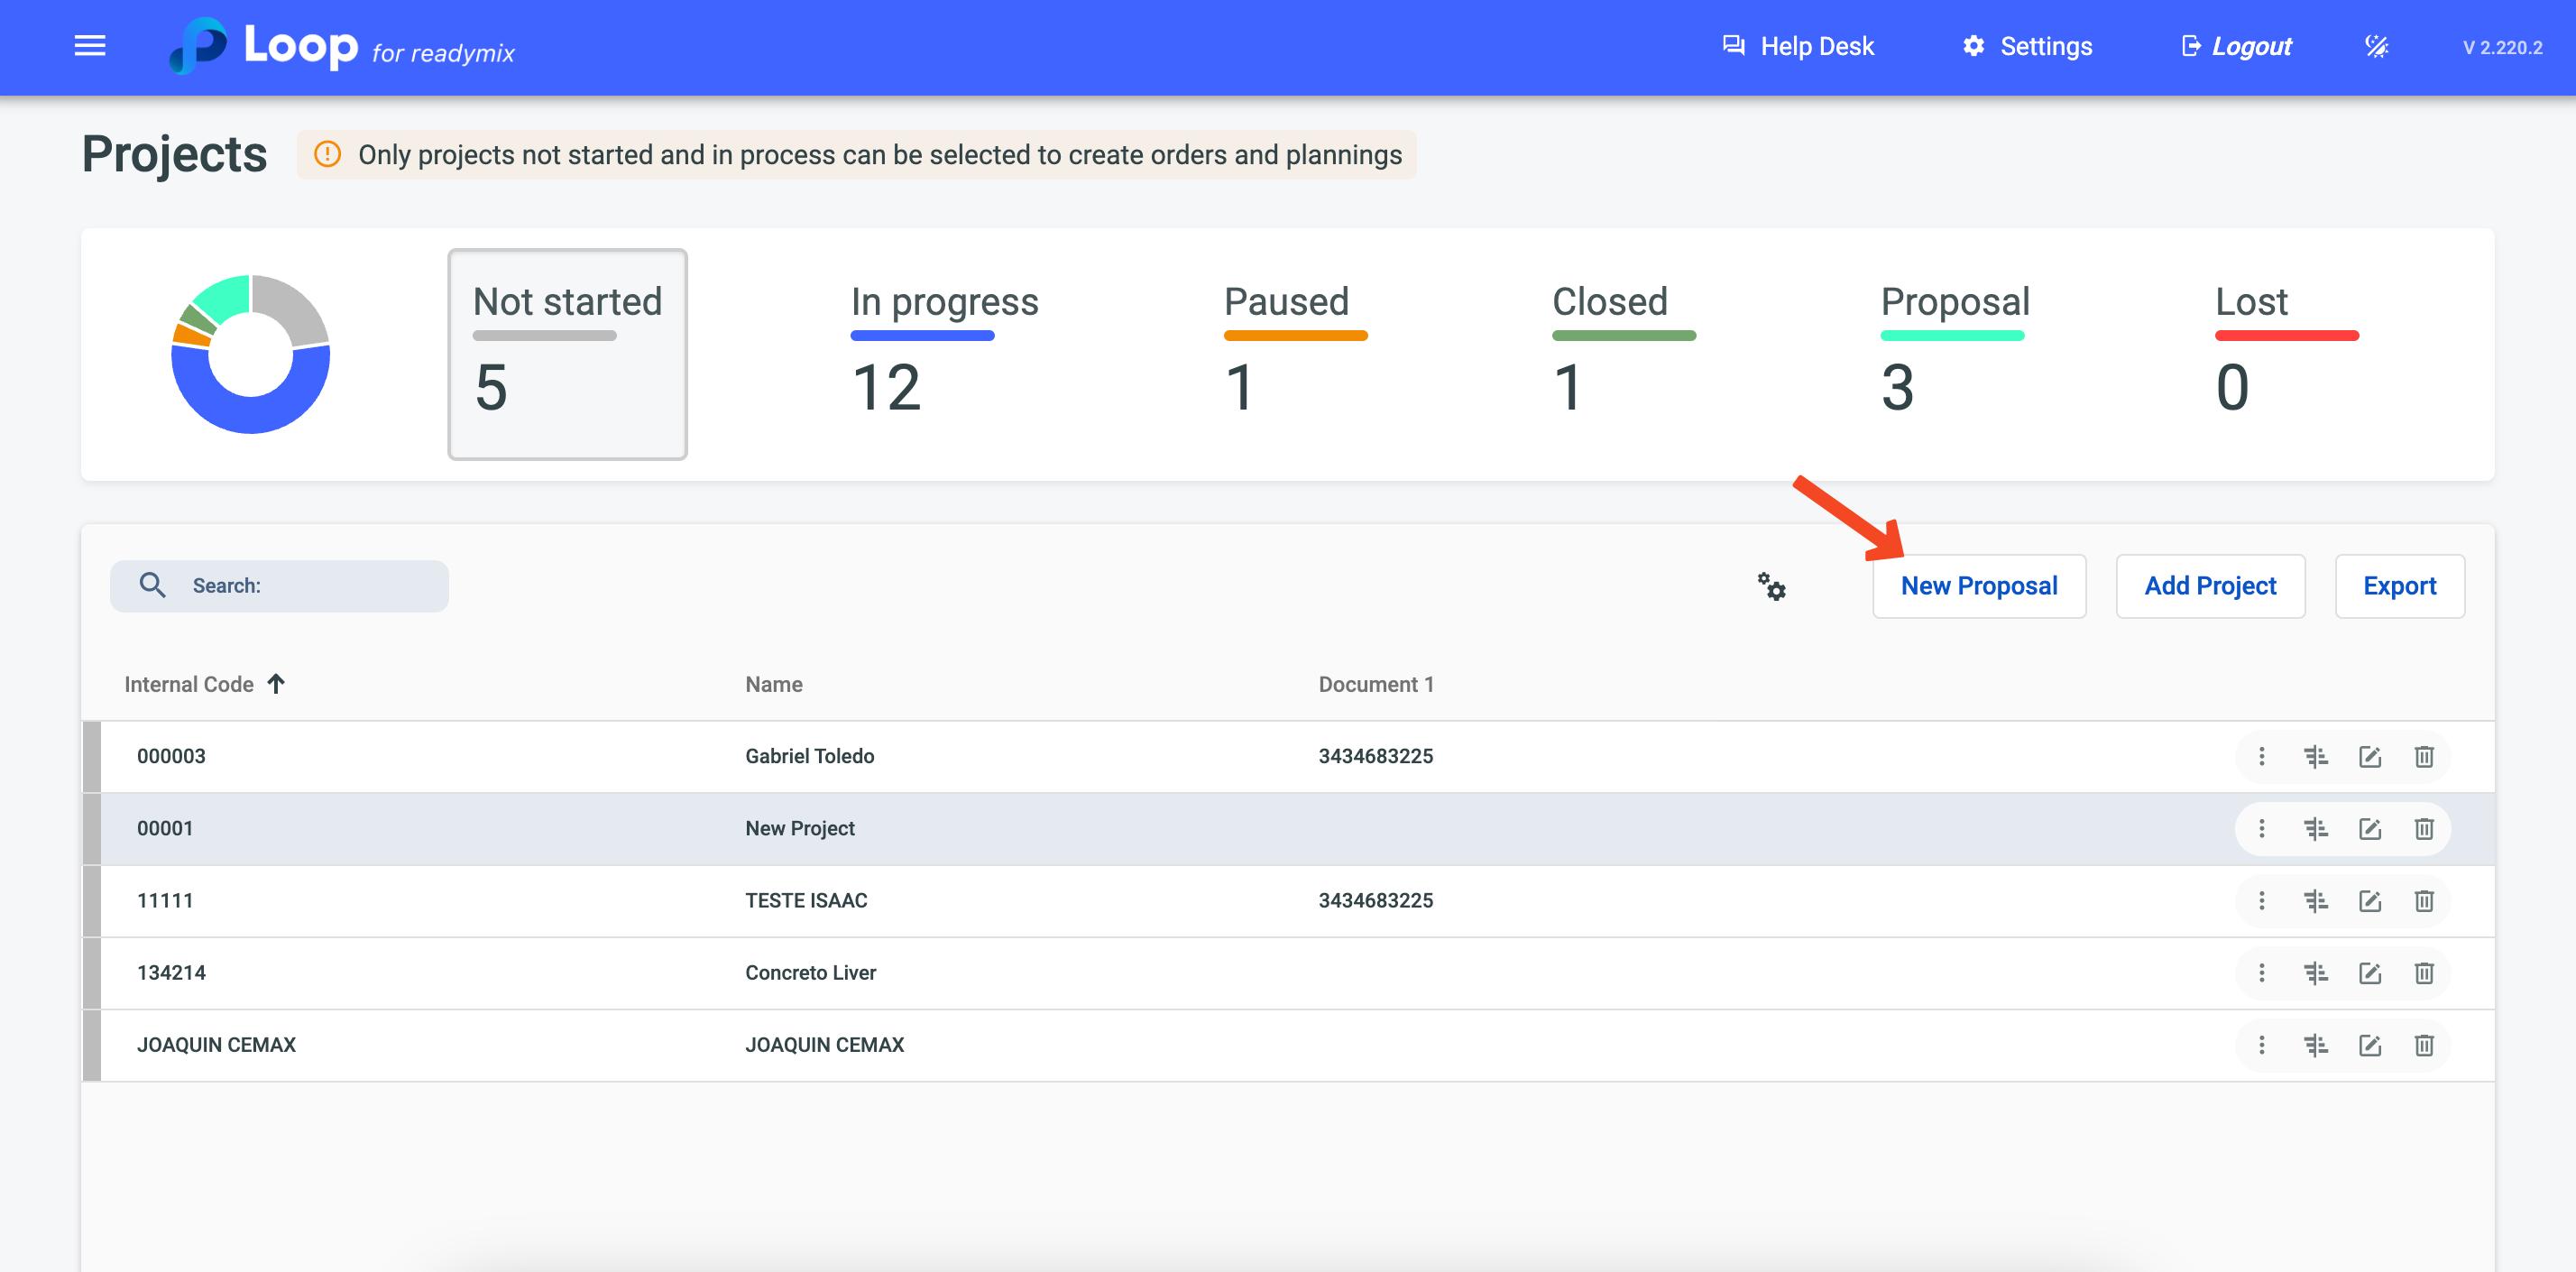Sort by Internal Code arrow
Screen dimensions: 2576x1272
point(276,684)
